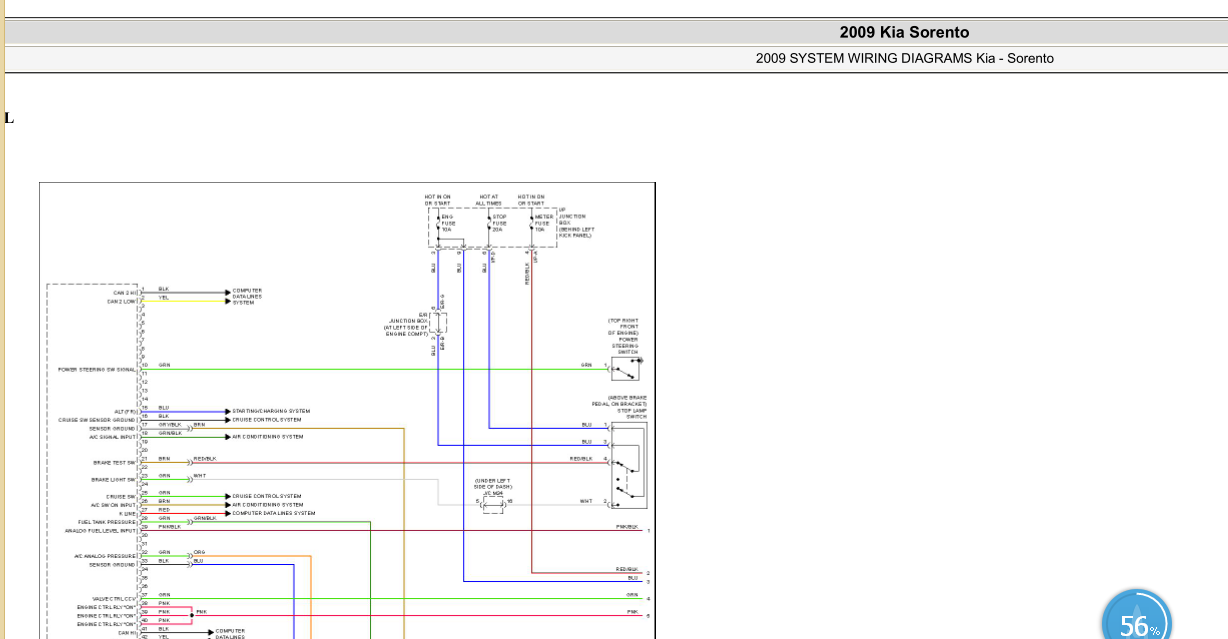Viewport: 1228px width, 639px height.
Task: Click the 'ALT (FR)' pin label
Action: pyautogui.click(x=125, y=411)
